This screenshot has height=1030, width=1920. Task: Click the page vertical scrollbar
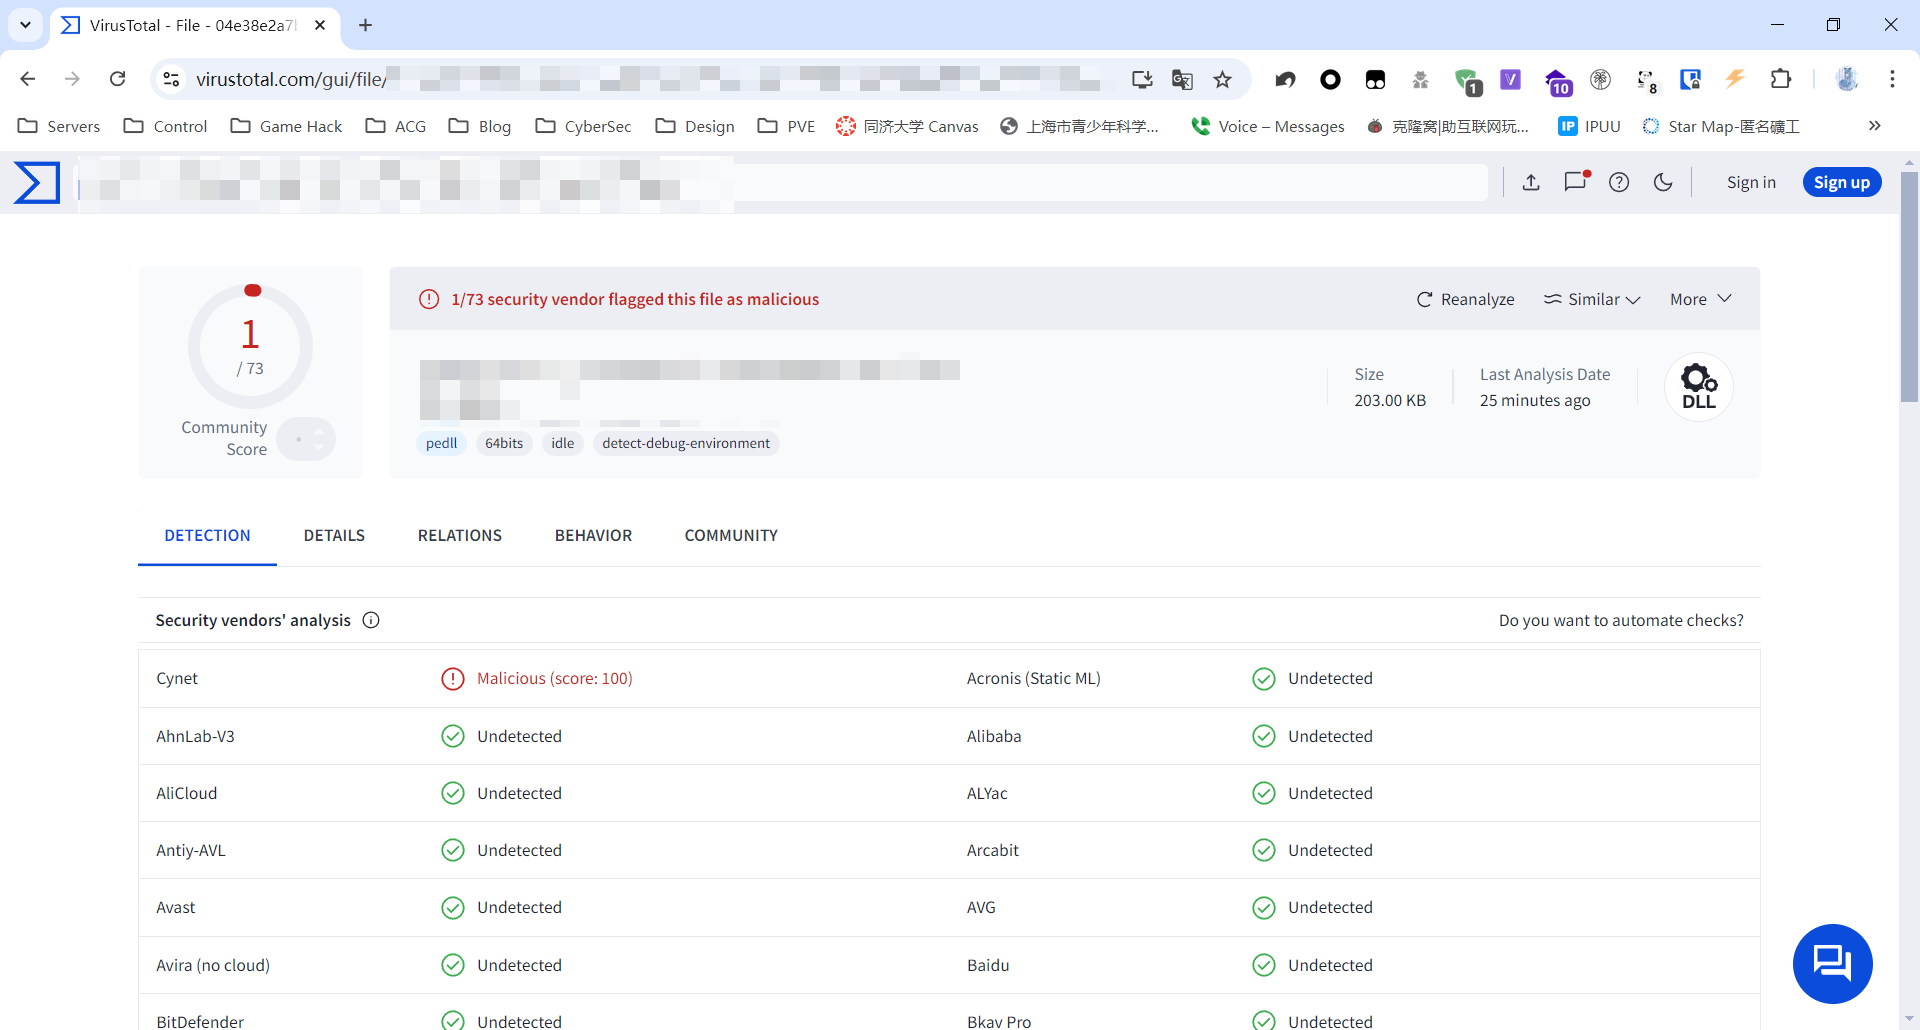coord(1909,287)
